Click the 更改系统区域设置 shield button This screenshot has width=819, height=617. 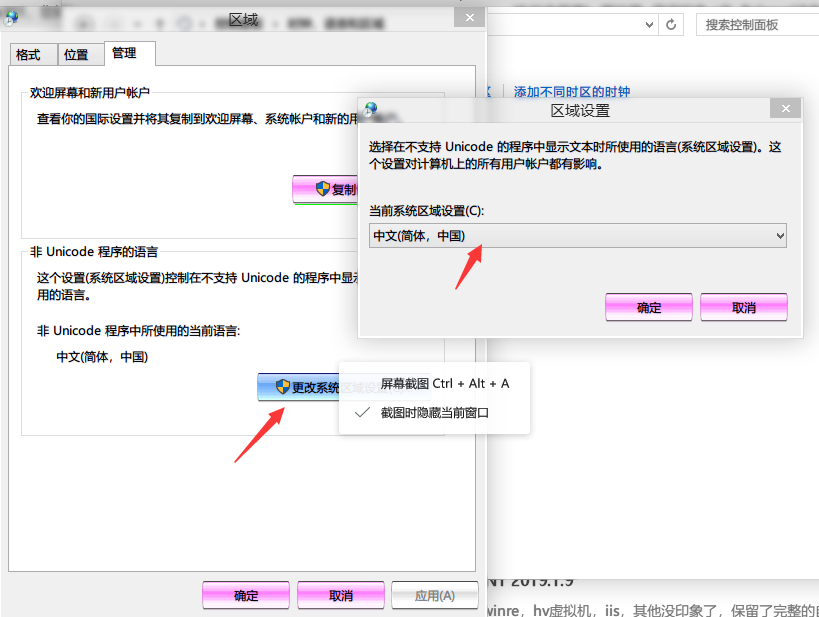tap(298, 387)
